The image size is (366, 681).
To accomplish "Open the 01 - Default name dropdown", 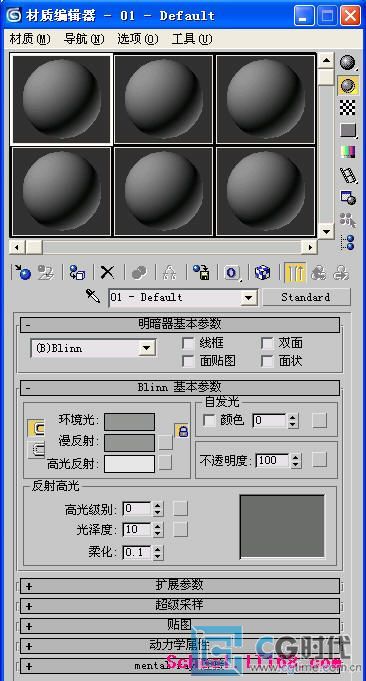I will coord(248,298).
